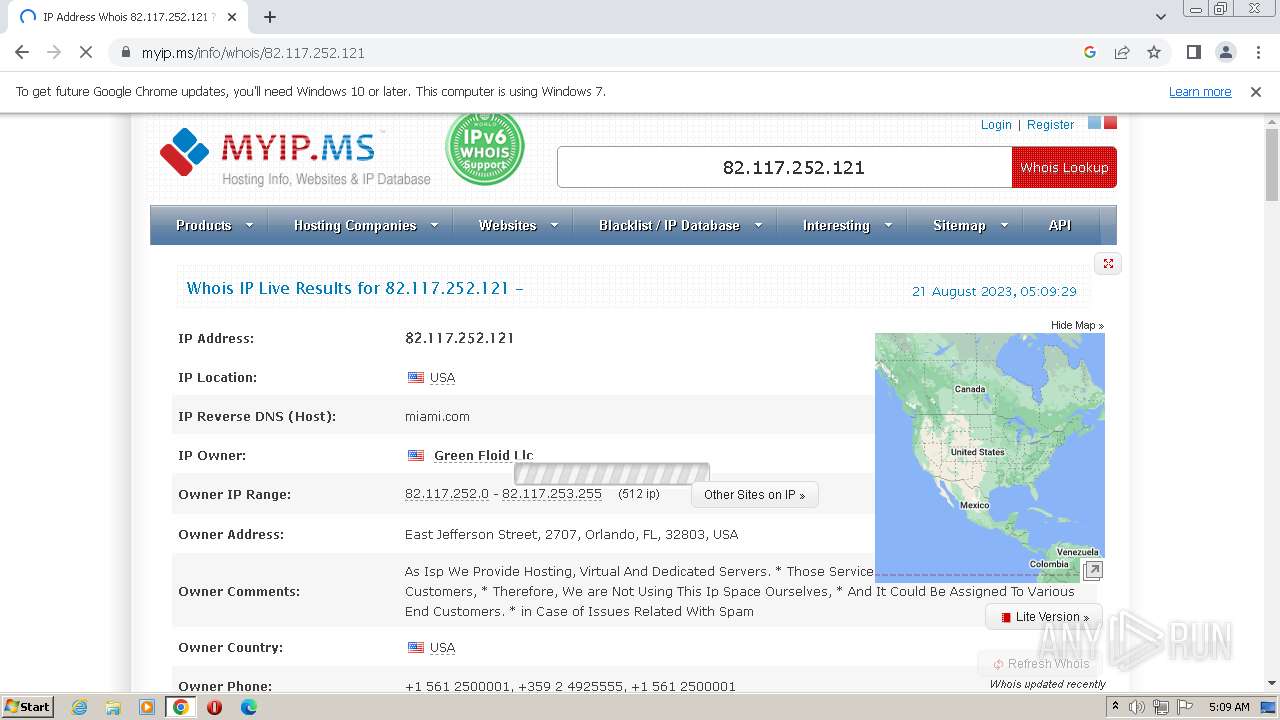This screenshot has width=1280, height=720.
Task: Open the Learn more link
Action: tap(1200, 92)
